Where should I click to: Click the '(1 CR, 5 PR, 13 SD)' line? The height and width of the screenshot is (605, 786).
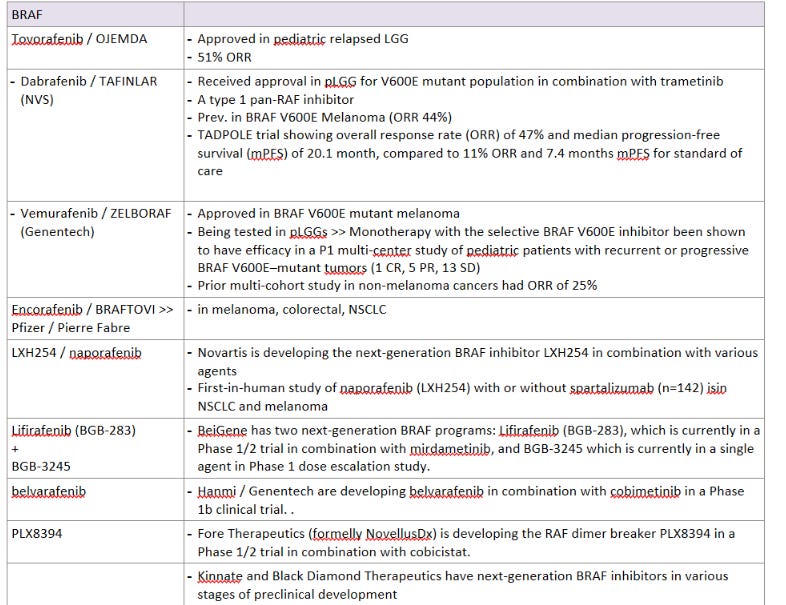(x=339, y=268)
